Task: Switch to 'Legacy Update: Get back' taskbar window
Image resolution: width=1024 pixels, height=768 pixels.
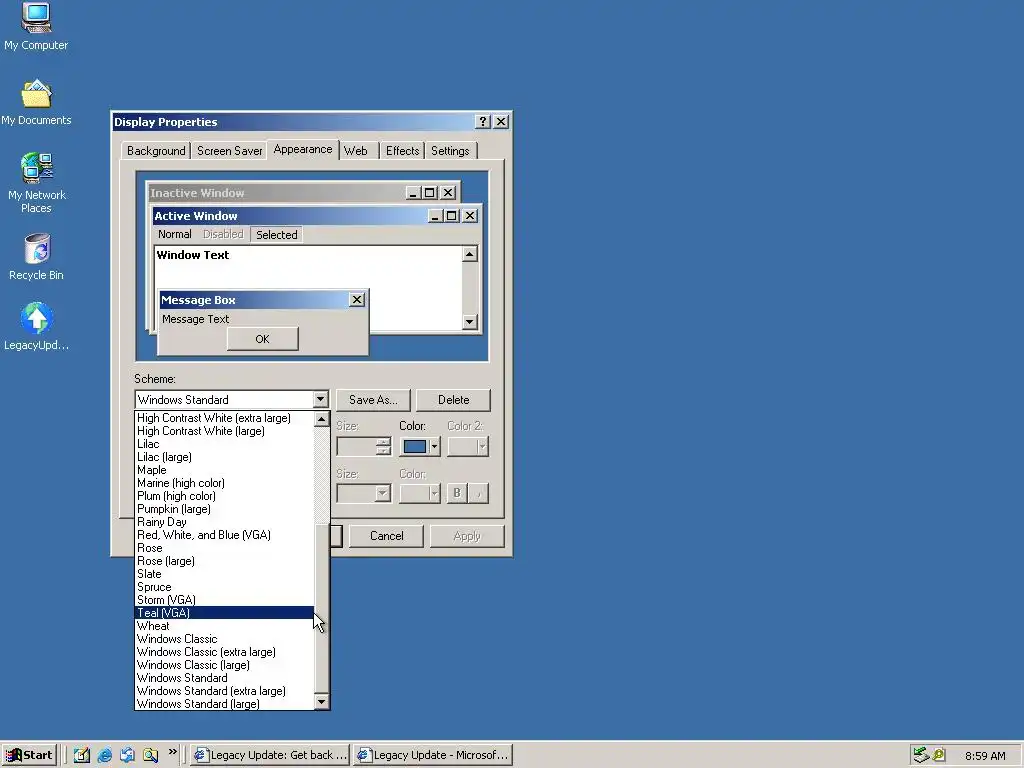Action: [270, 755]
